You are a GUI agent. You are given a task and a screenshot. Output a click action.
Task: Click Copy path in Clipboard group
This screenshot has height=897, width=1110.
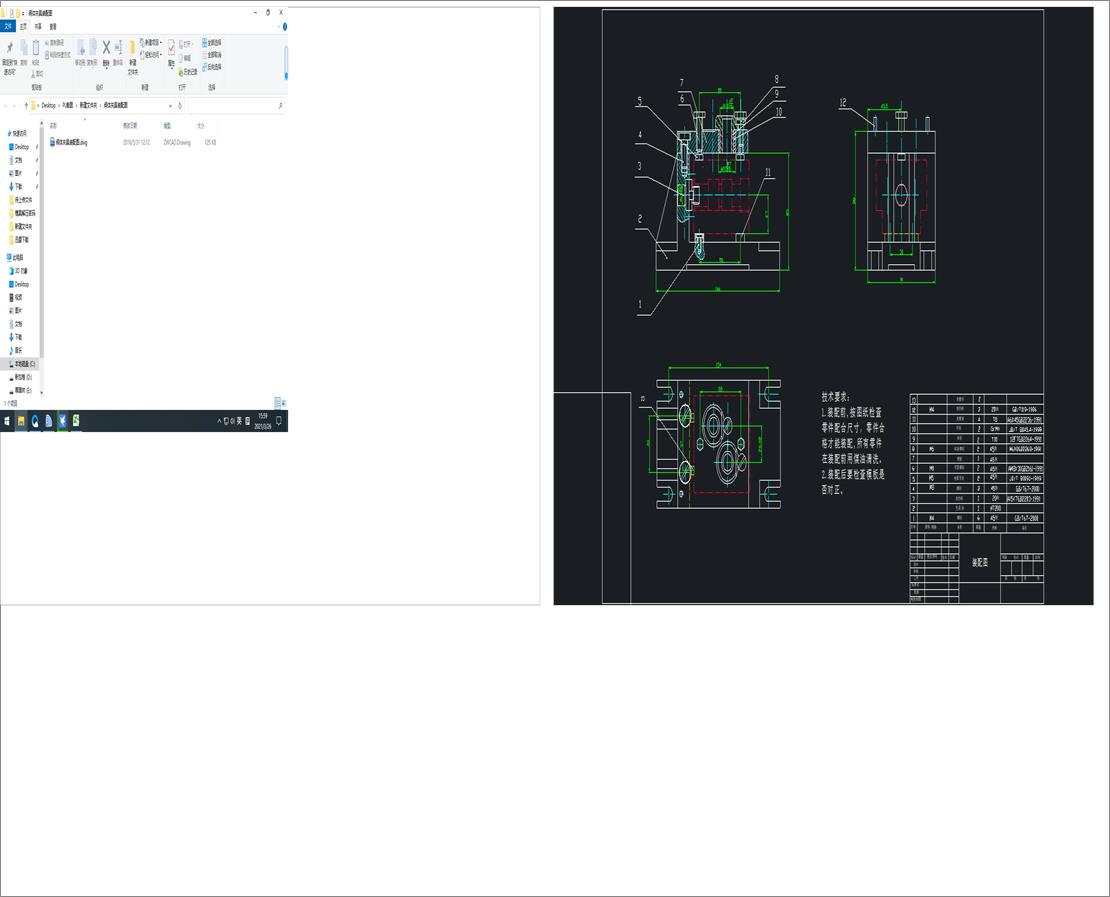(55, 43)
